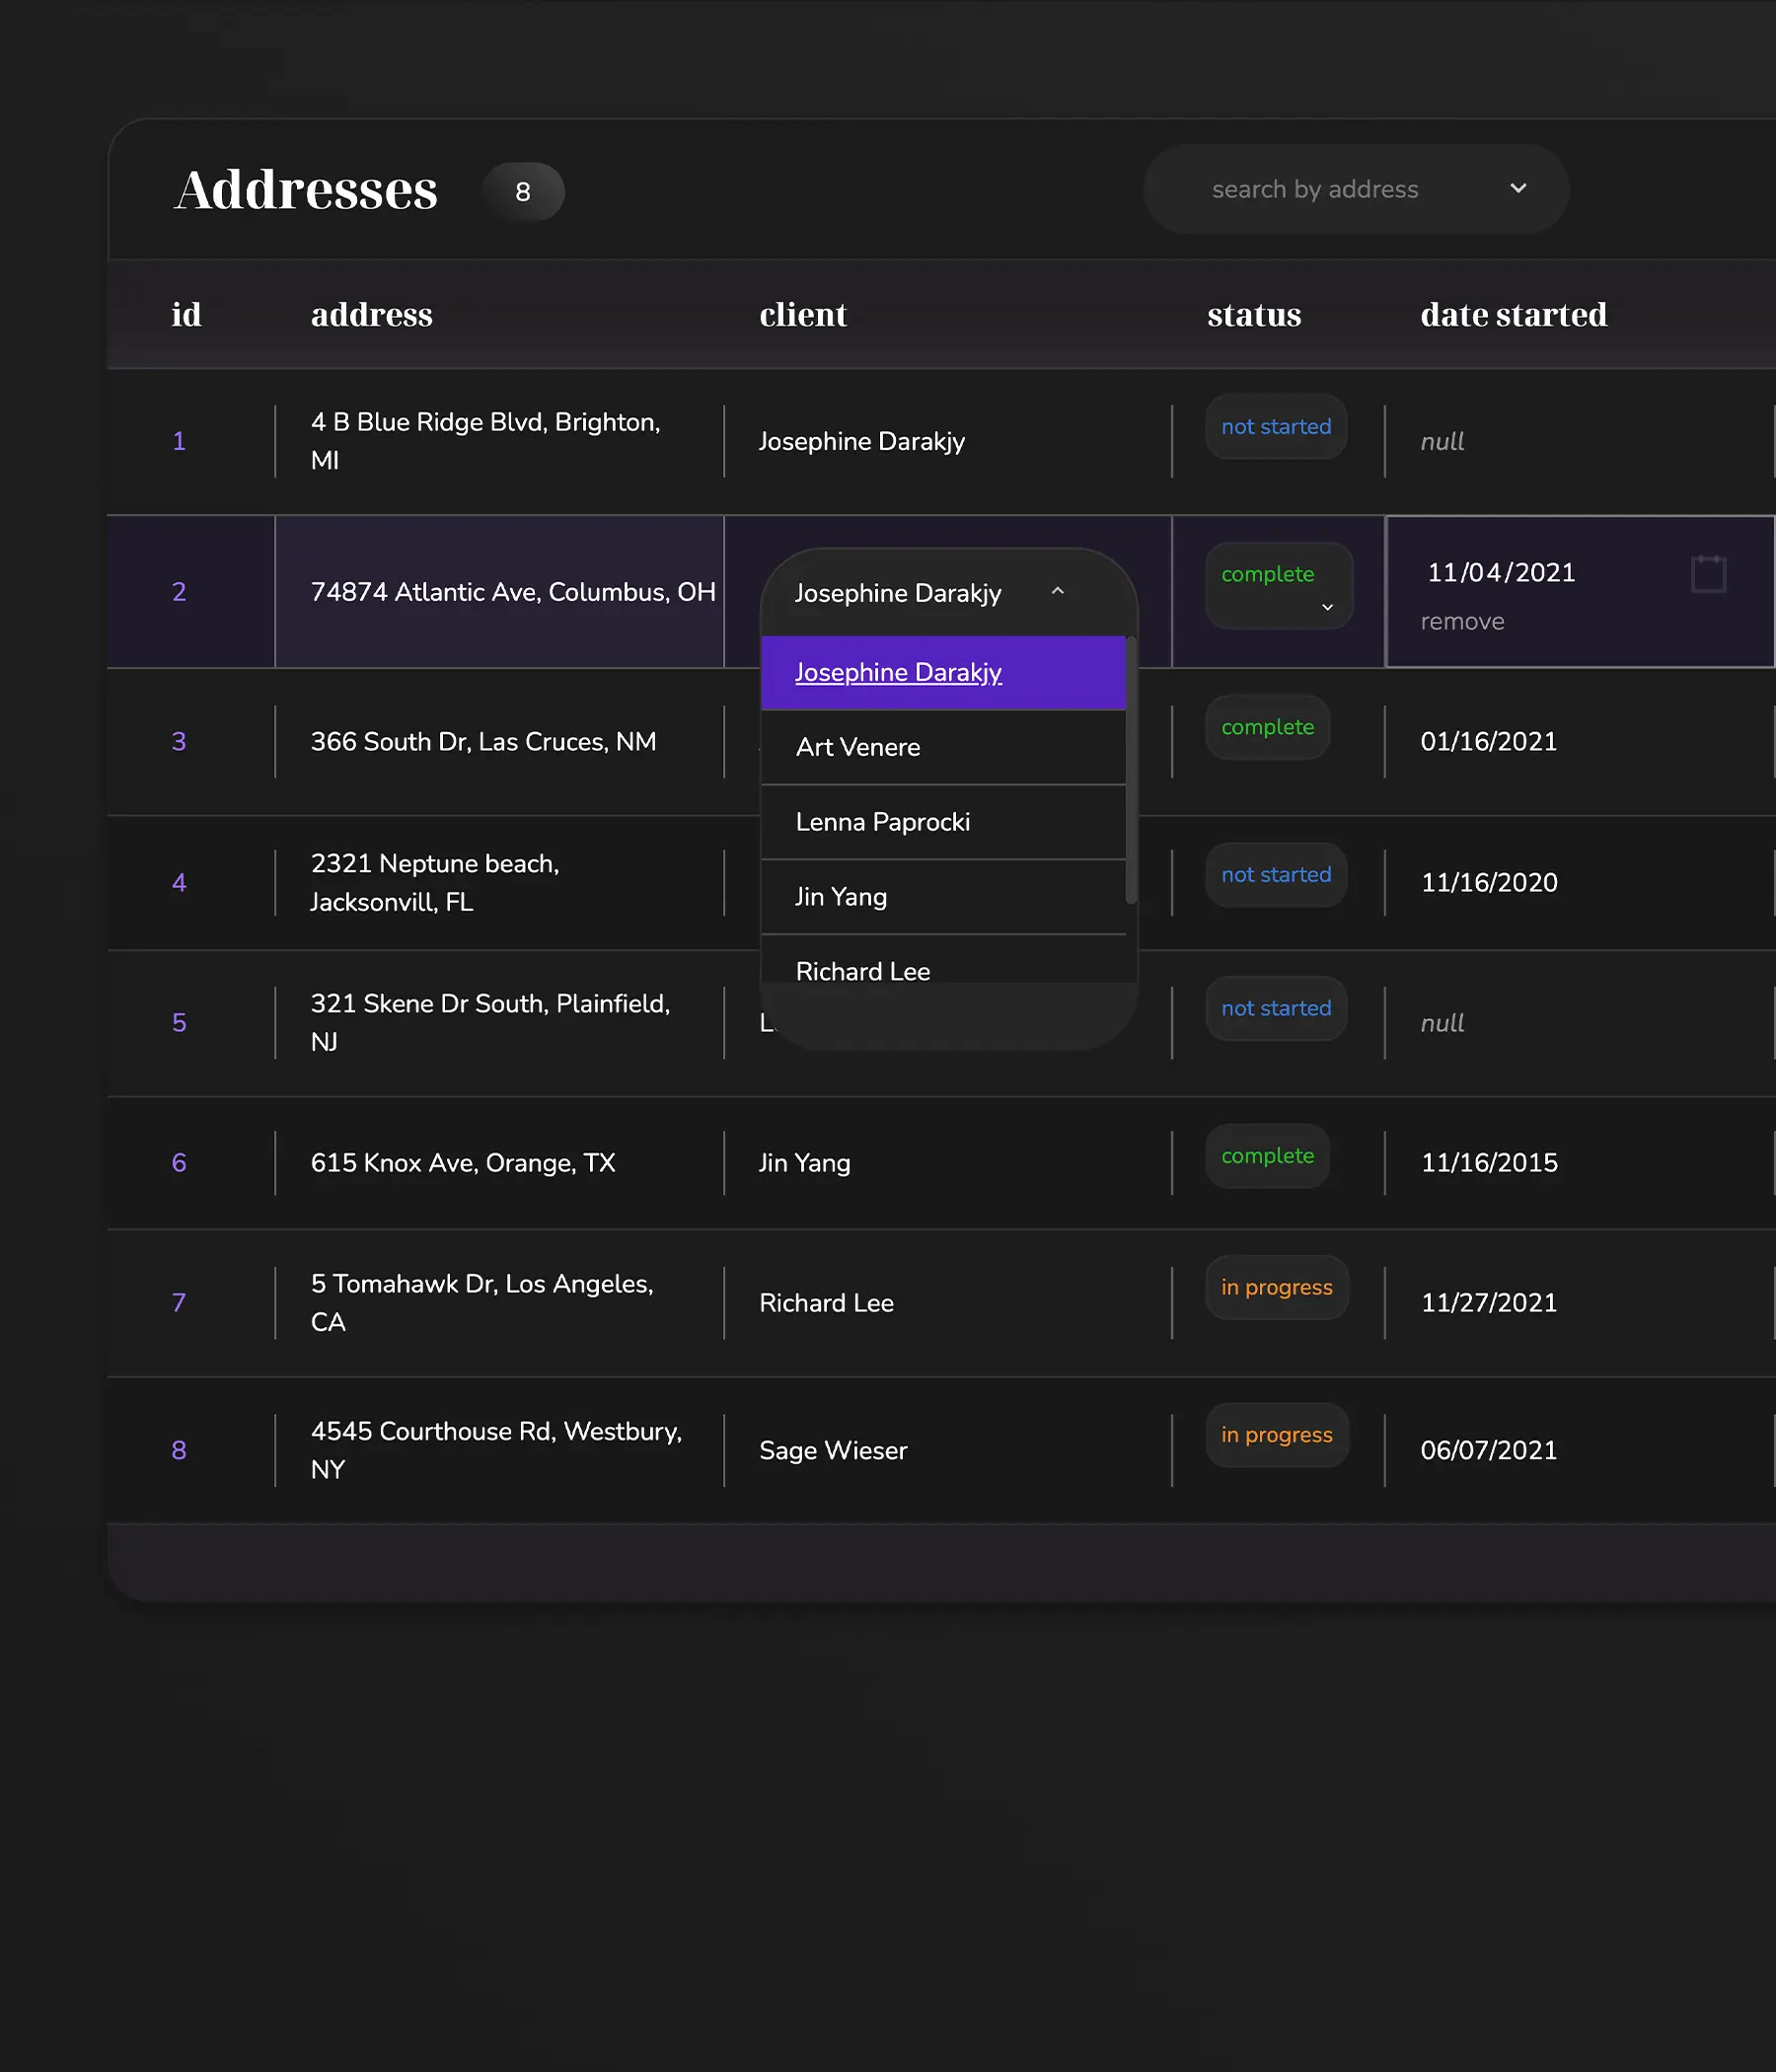
Task: Sort by the status column header
Action: point(1254,314)
